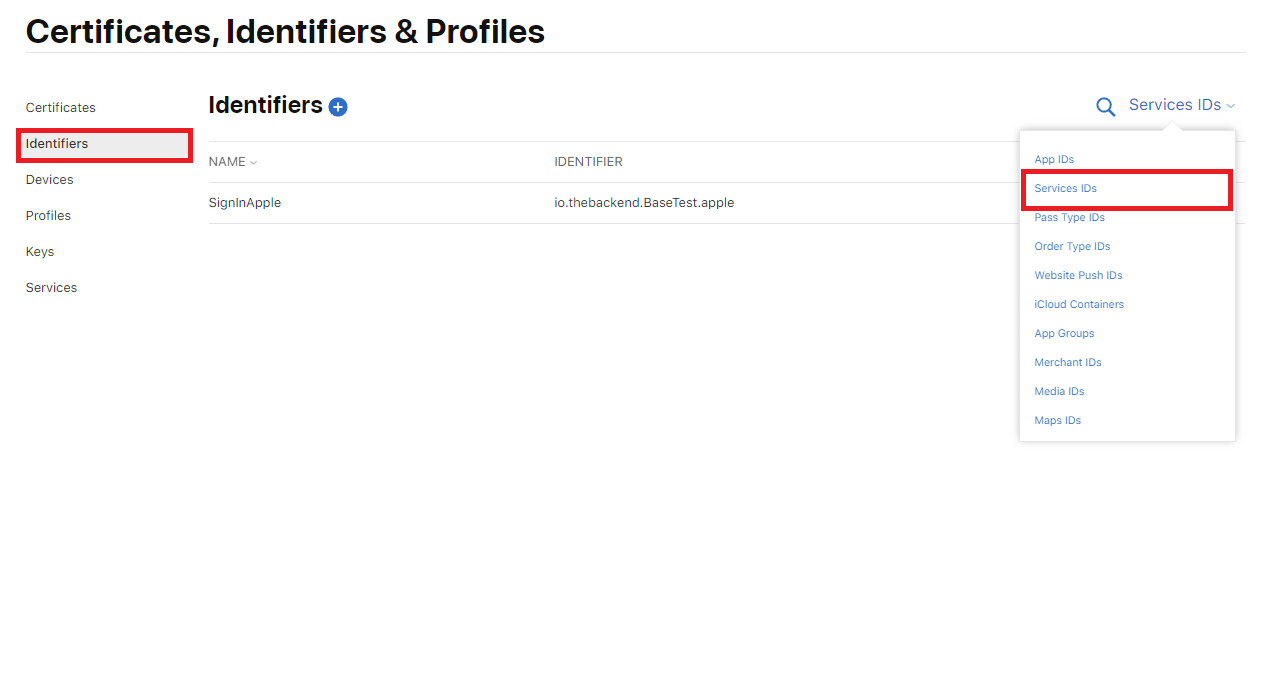Open the Services IDs filter dropdown
The image size is (1275, 680).
point(1181,105)
